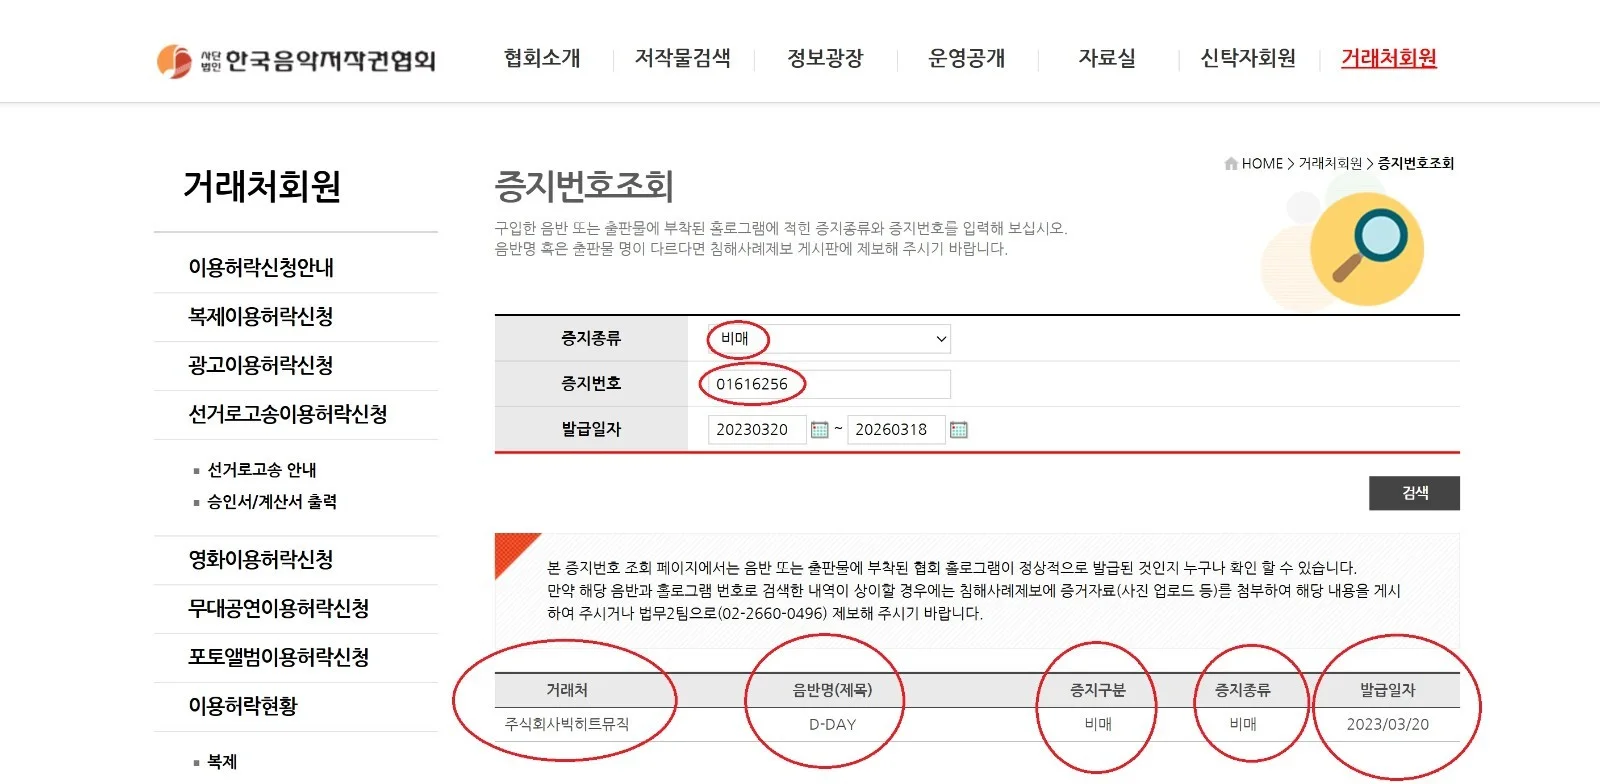
Task: Open the end date calendar icon
Action: tap(958, 430)
